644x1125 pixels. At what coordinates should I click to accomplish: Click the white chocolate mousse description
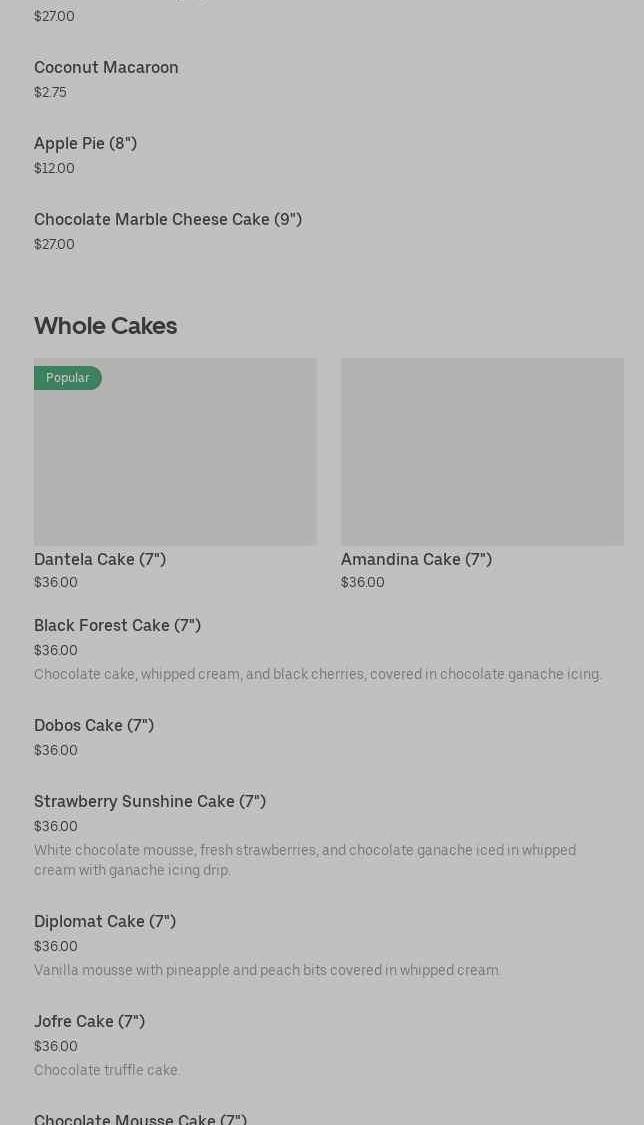[304, 860]
